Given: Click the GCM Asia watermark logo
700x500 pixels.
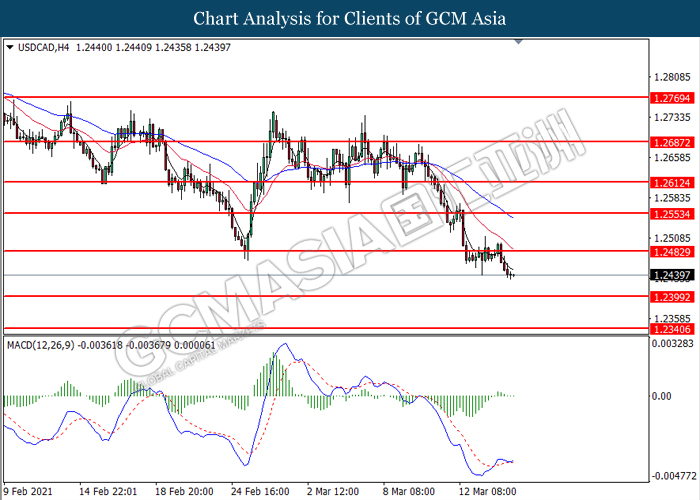Looking at the screenshot, I should tap(350, 240).
